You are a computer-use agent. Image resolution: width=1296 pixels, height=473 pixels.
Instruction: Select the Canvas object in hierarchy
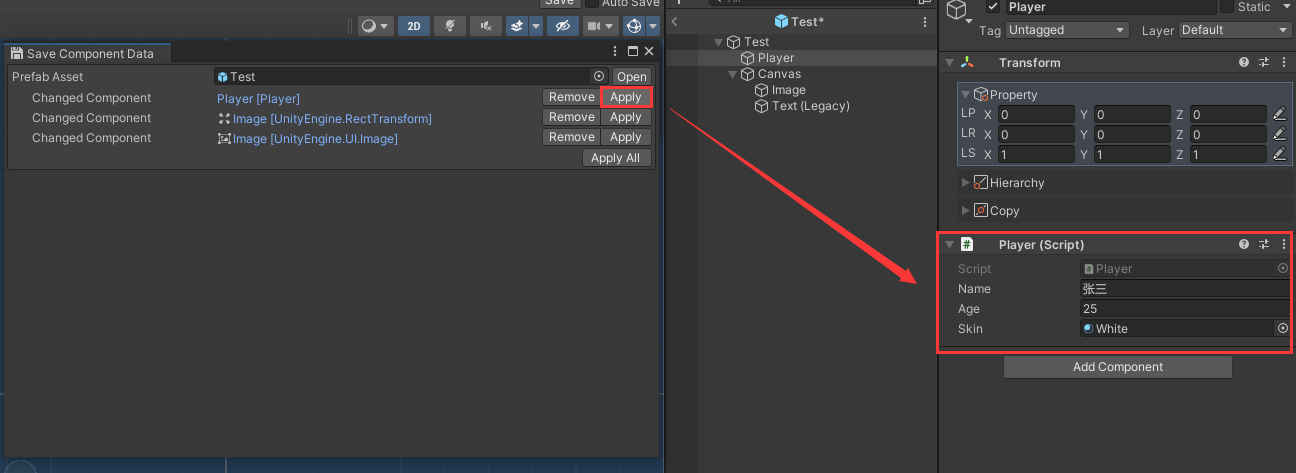click(x=779, y=74)
